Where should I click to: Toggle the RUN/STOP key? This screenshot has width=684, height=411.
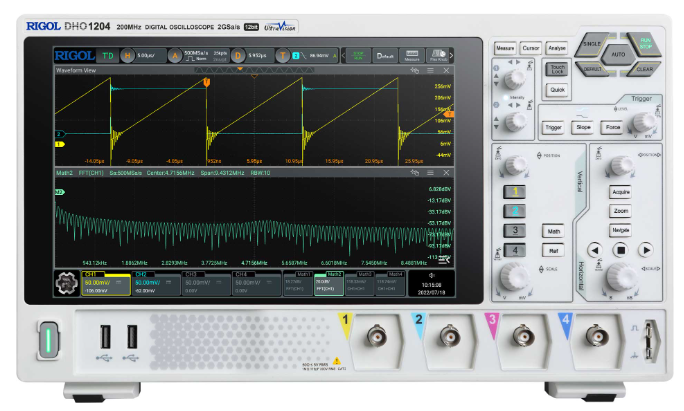coord(644,44)
